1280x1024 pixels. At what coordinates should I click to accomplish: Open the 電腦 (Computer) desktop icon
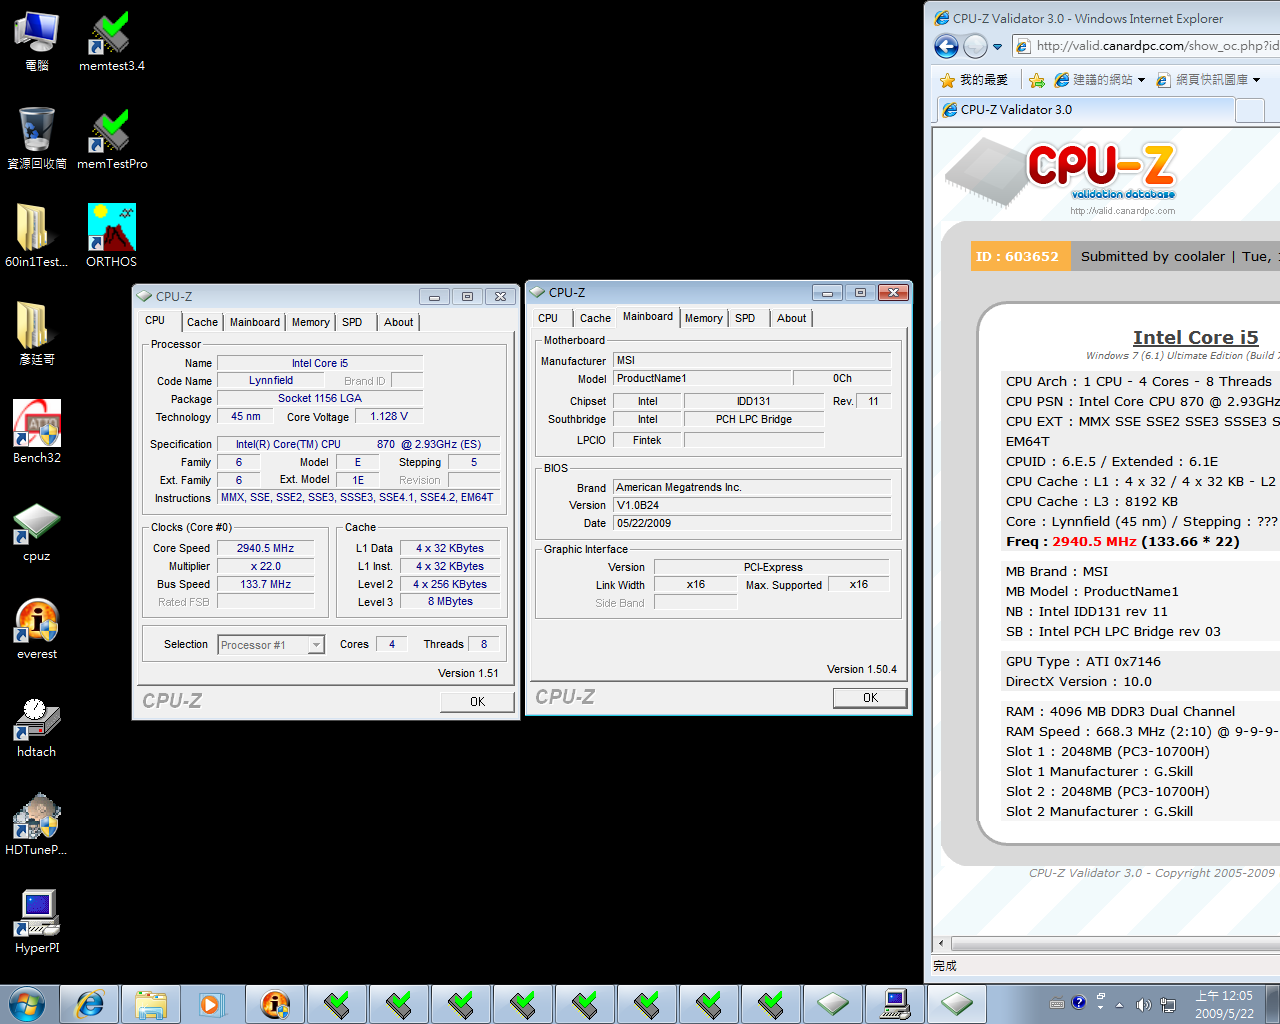click(37, 42)
